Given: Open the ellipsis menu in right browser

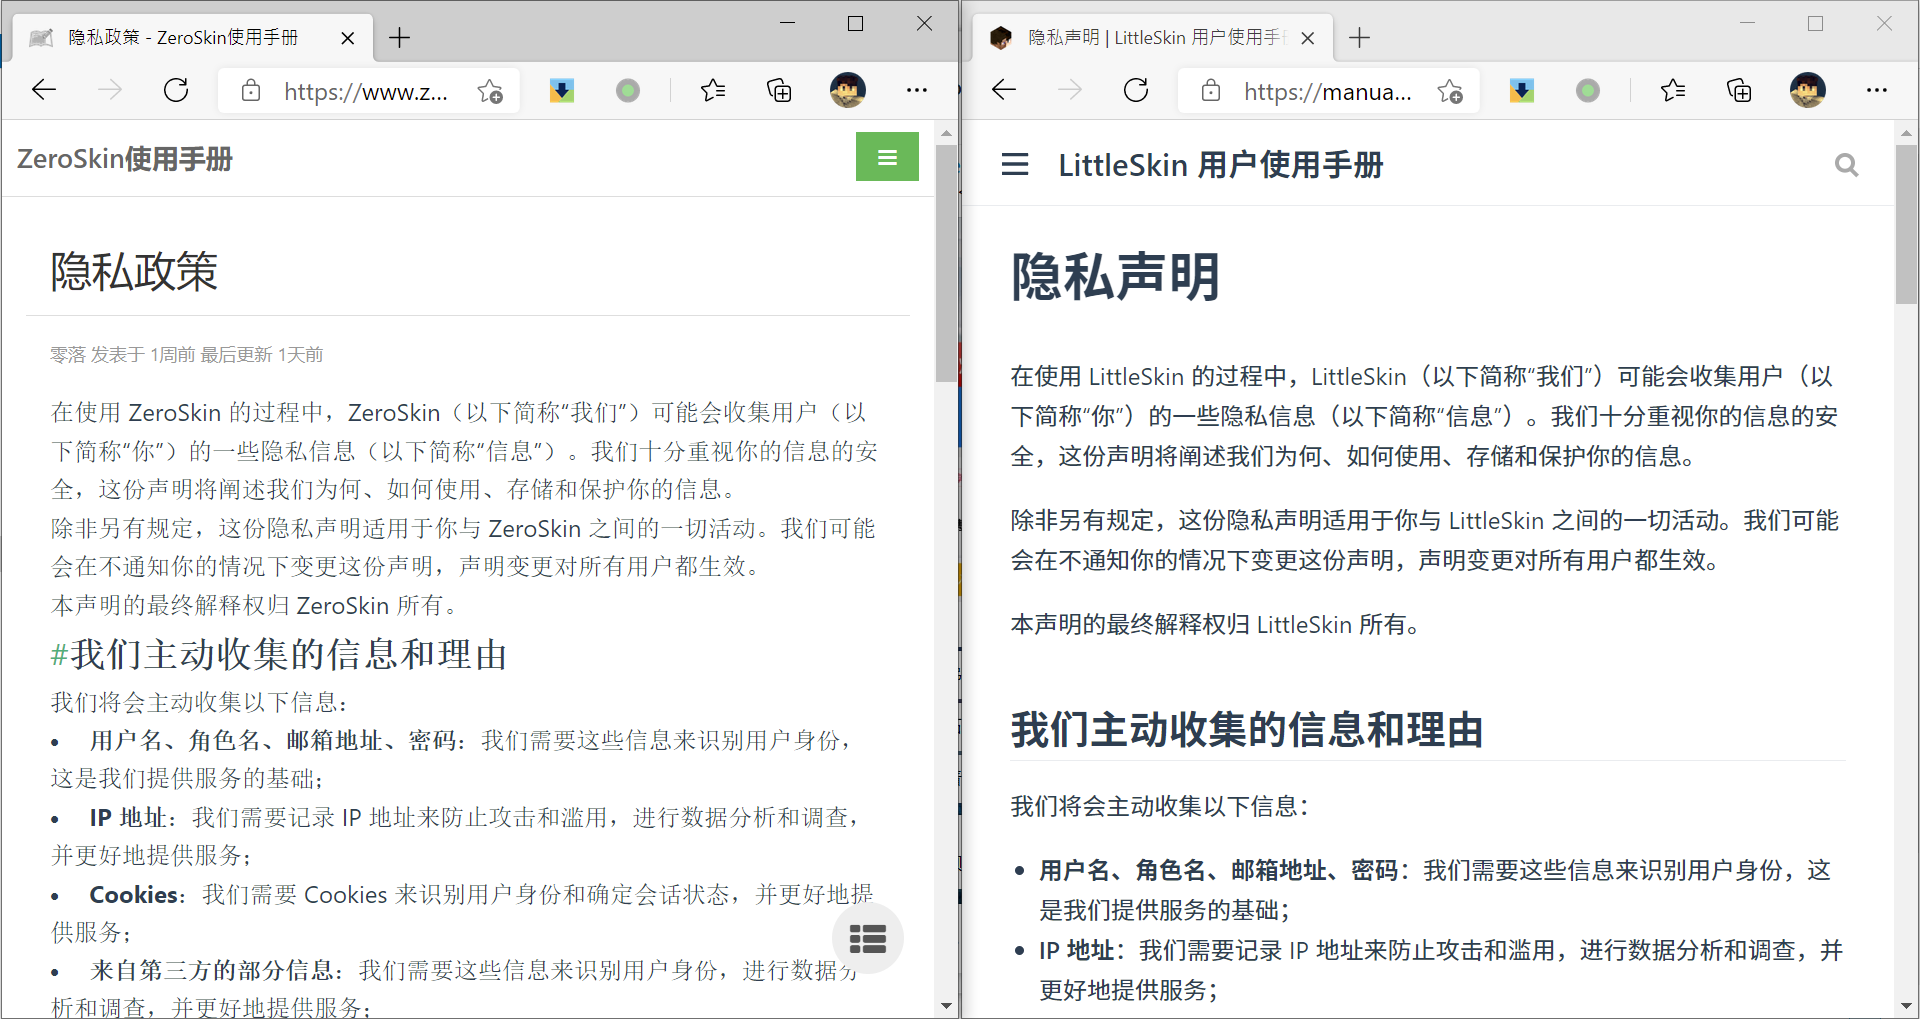Looking at the screenshot, I should (1876, 91).
